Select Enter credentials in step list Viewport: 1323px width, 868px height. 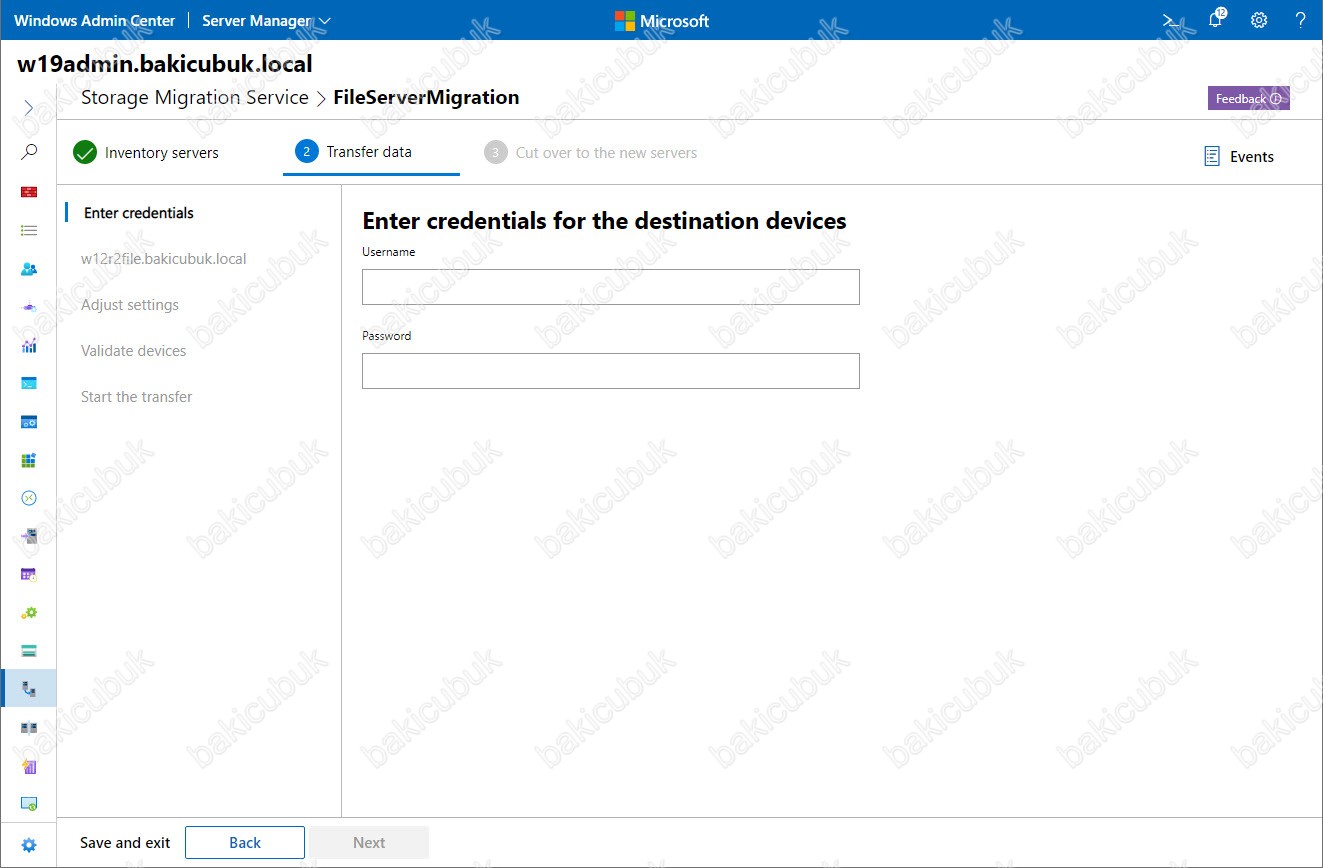139,213
